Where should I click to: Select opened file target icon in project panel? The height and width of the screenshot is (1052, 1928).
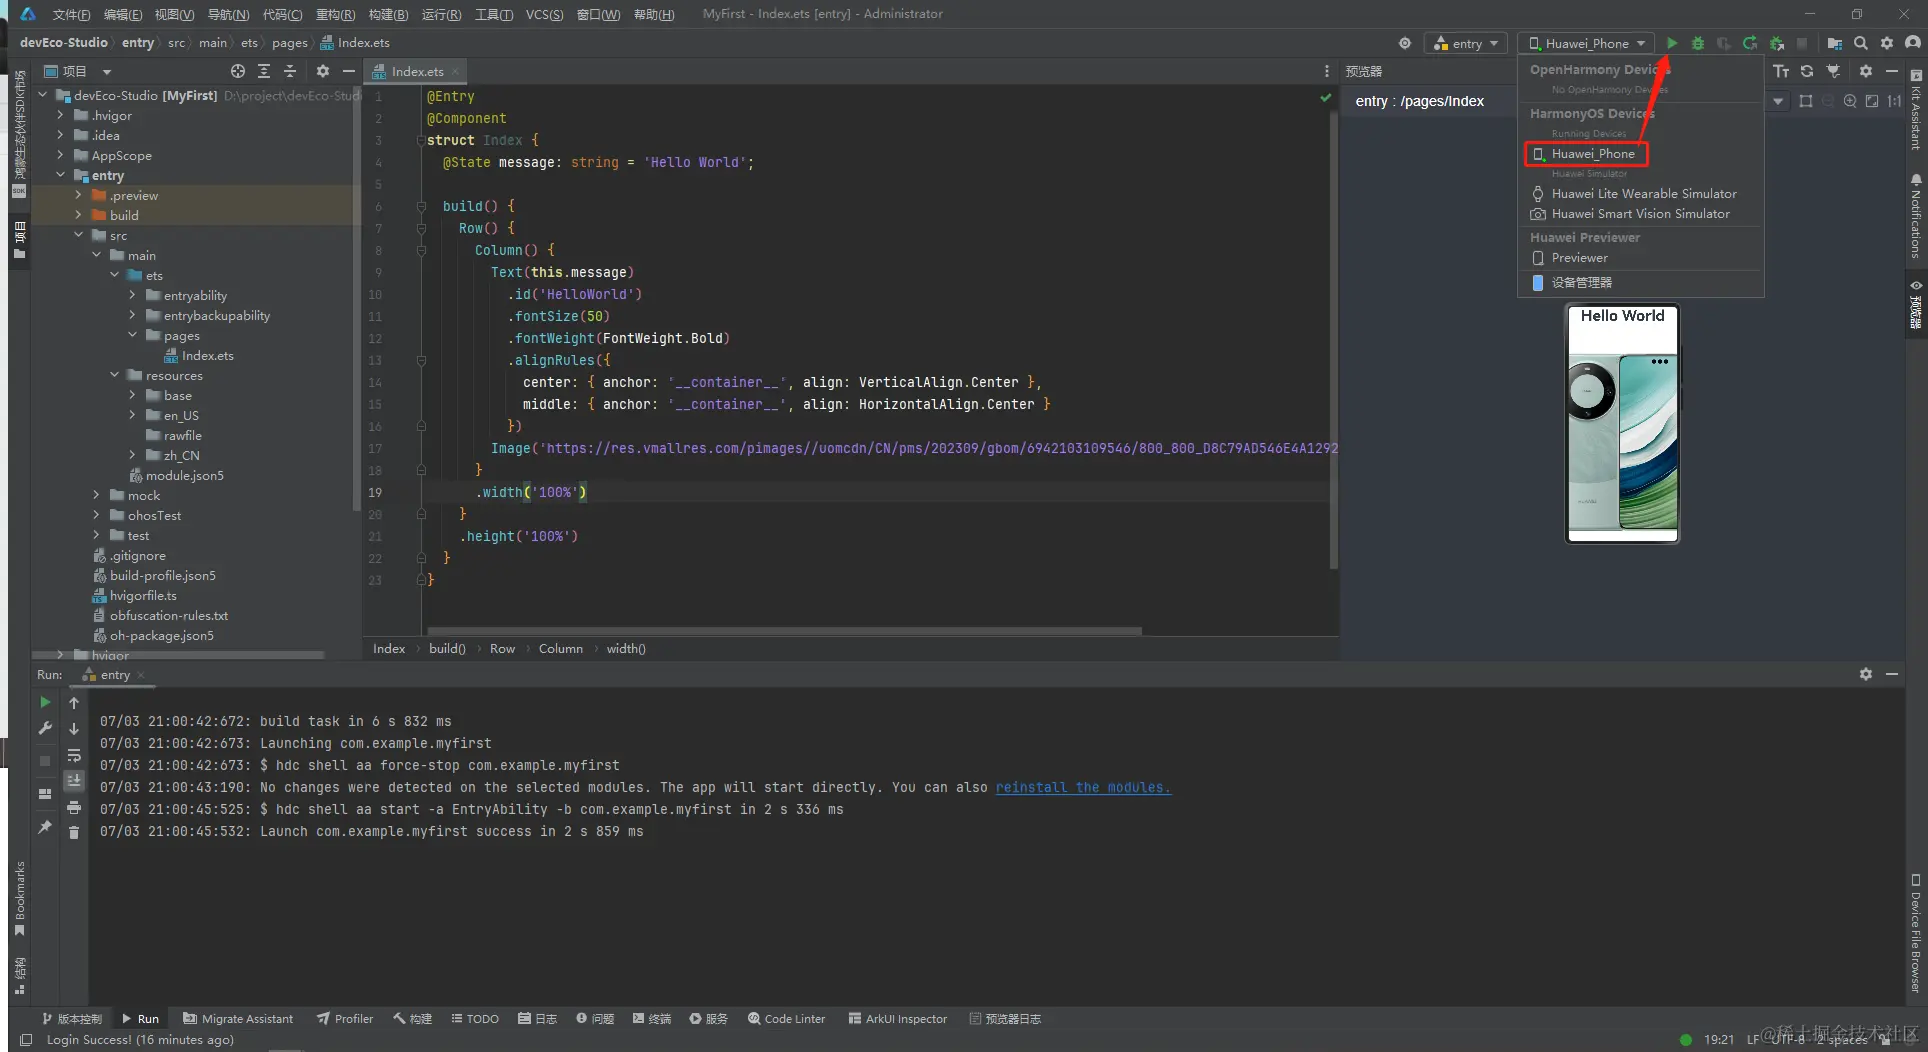coord(237,71)
